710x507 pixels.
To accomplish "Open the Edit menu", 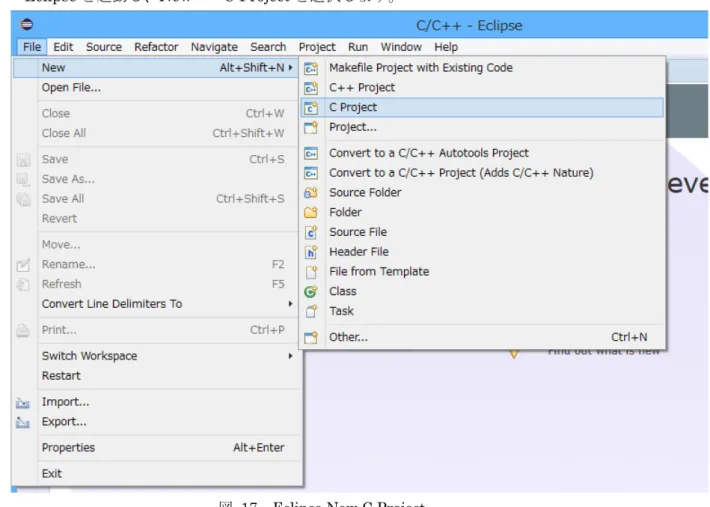I will [x=63, y=47].
